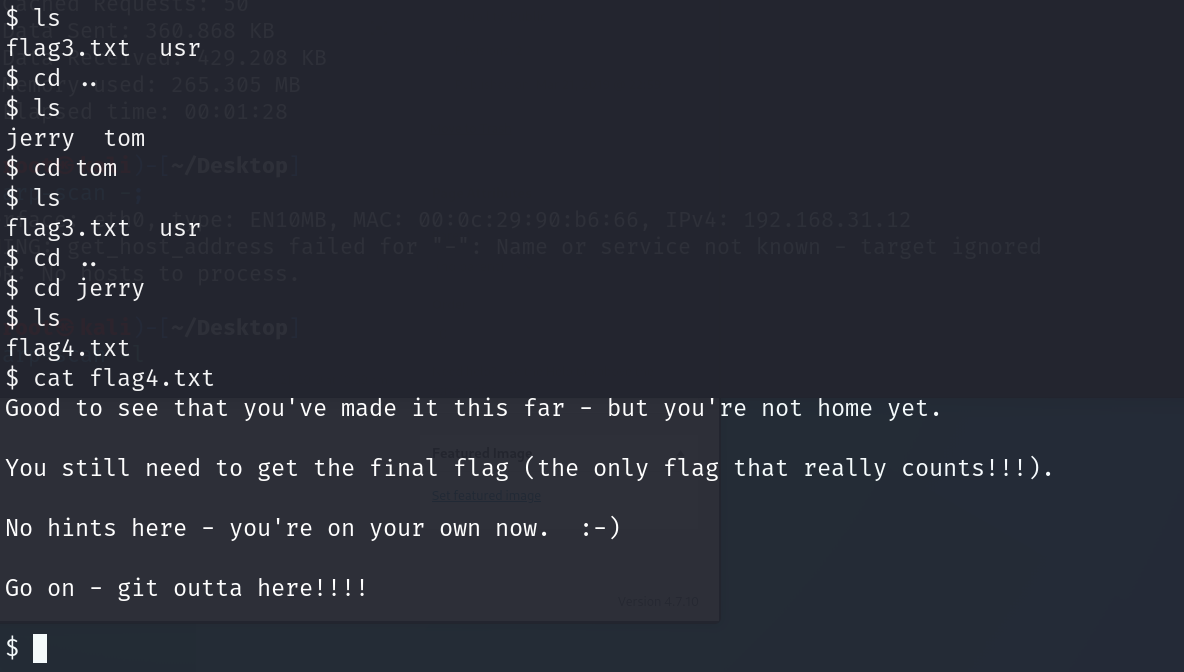Click the 'cat flag4.txt' command text
The image size is (1184, 672).
tap(124, 378)
